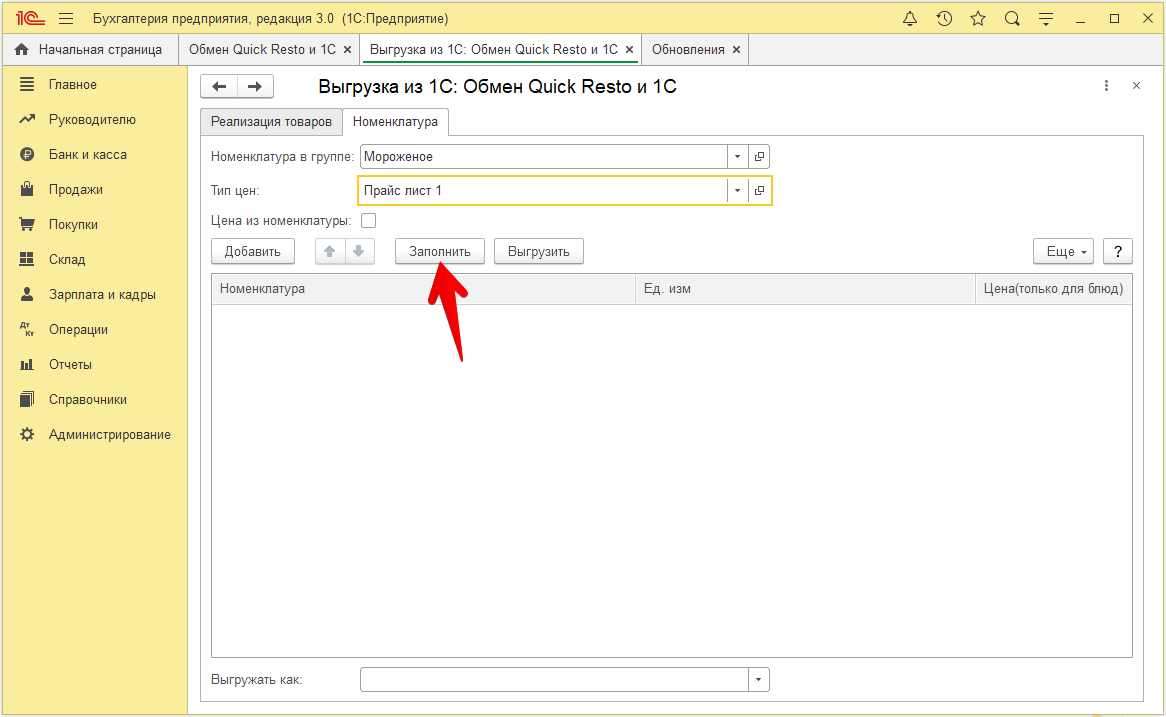
Task: Click the Номенклатура в группе input field
Action: click(544, 157)
